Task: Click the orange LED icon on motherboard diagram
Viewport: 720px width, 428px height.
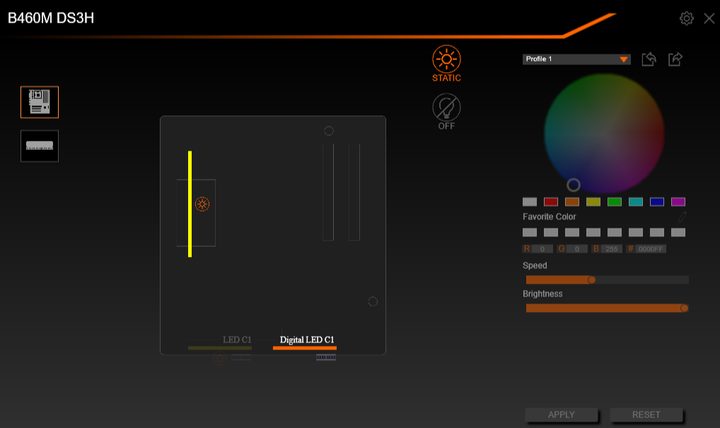Action: [202, 204]
